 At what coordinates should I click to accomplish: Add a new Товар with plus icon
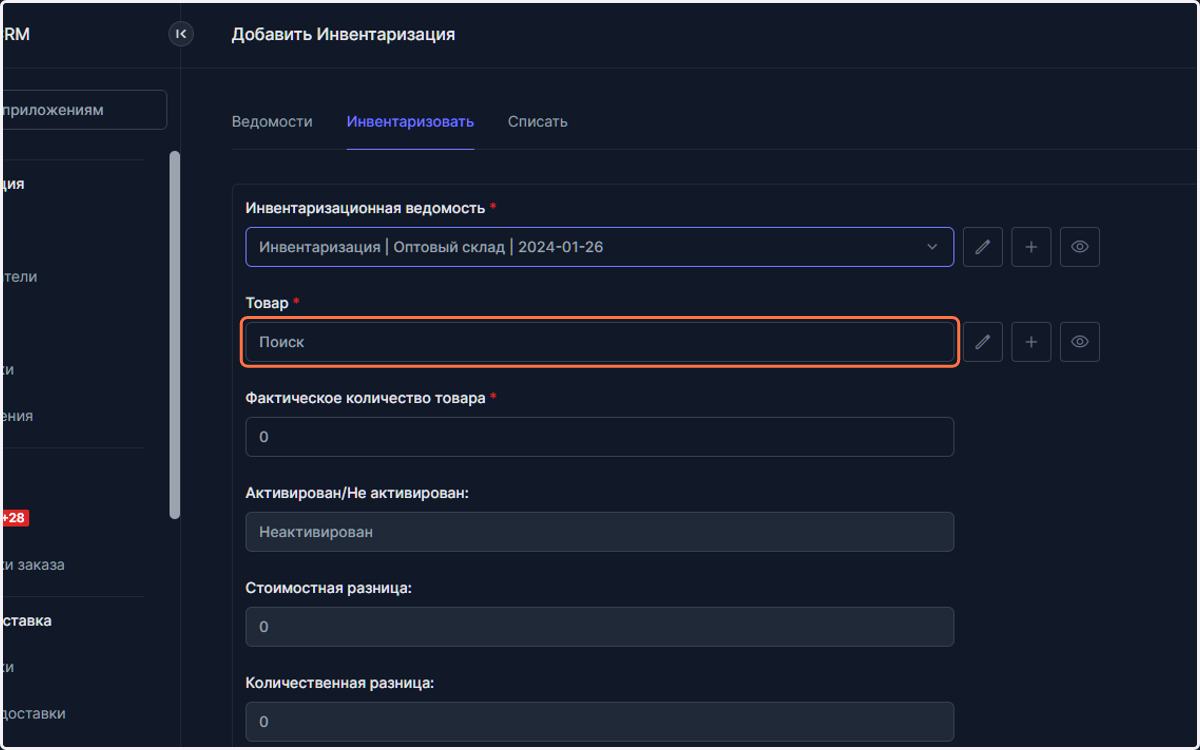pyautogui.click(x=1031, y=342)
